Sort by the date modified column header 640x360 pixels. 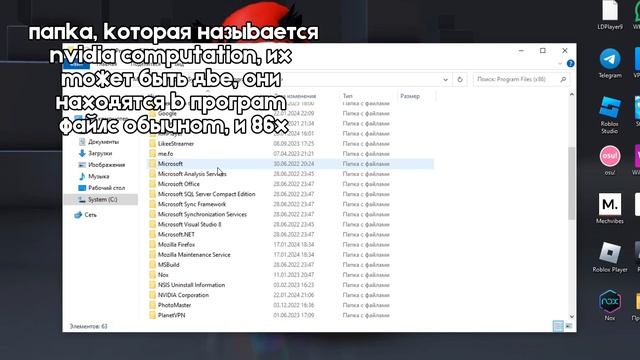pyautogui.click(x=305, y=96)
